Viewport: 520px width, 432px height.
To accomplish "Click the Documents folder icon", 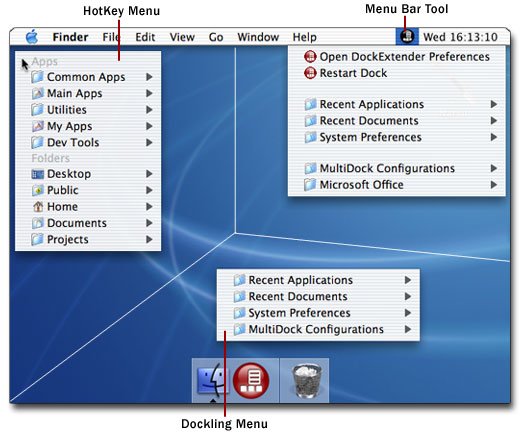I will coord(37,223).
